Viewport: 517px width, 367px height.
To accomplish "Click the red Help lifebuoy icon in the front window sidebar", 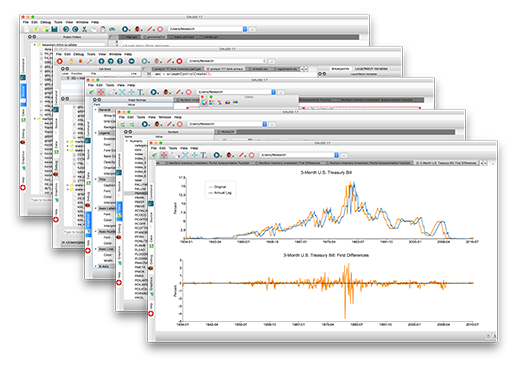I will (151, 314).
